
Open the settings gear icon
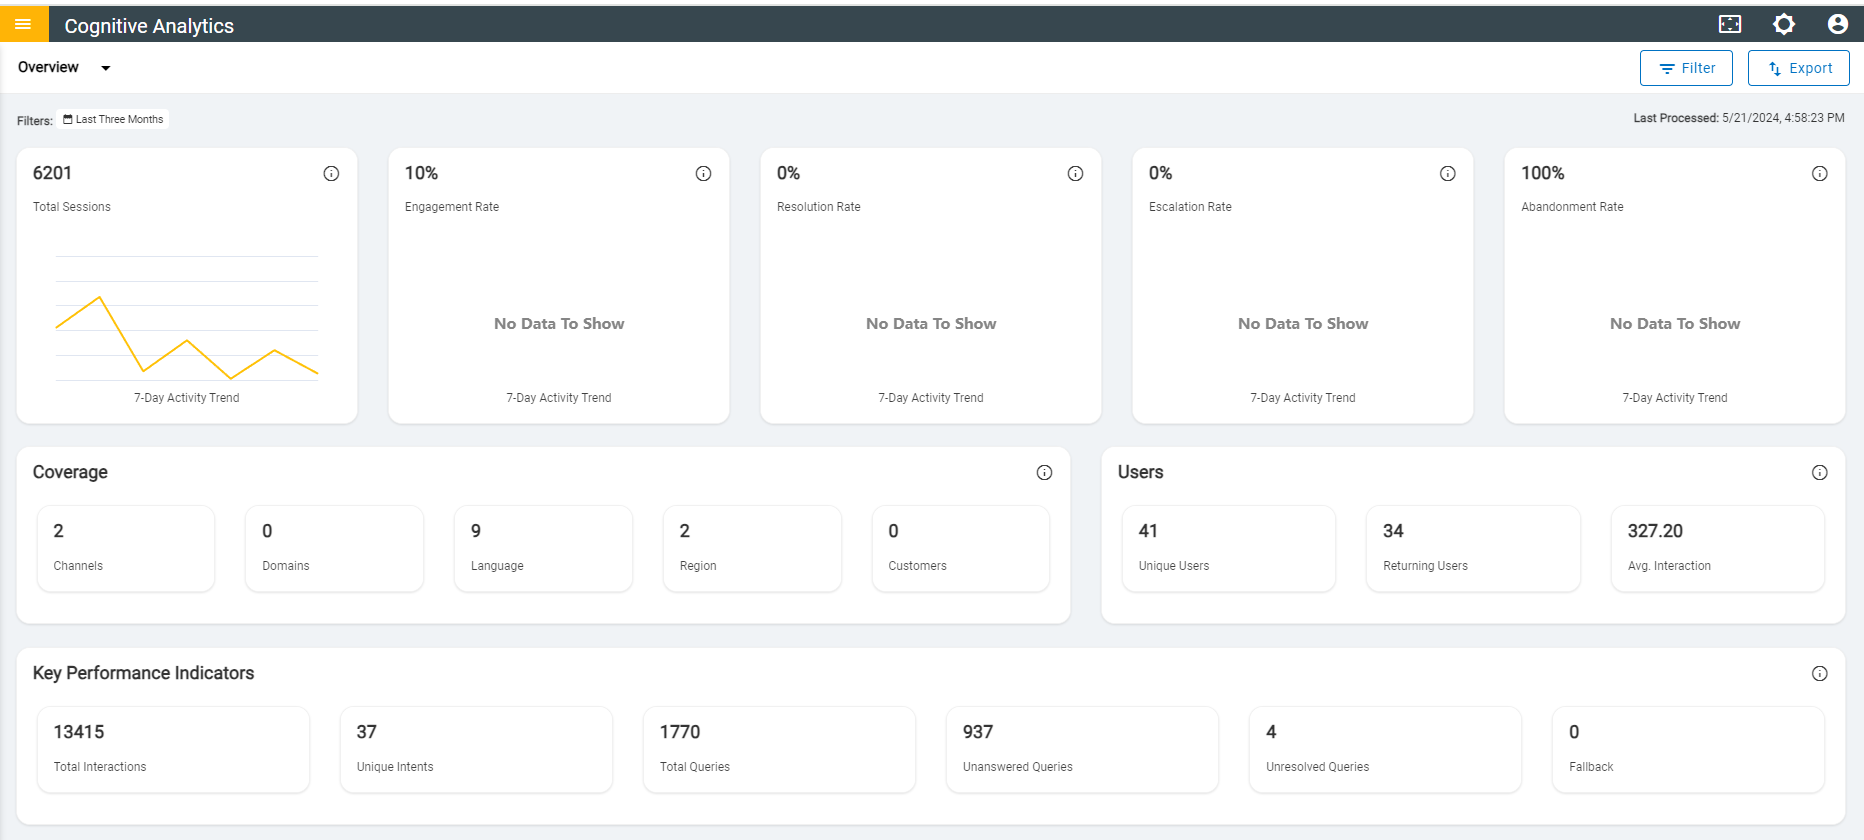[1784, 24]
